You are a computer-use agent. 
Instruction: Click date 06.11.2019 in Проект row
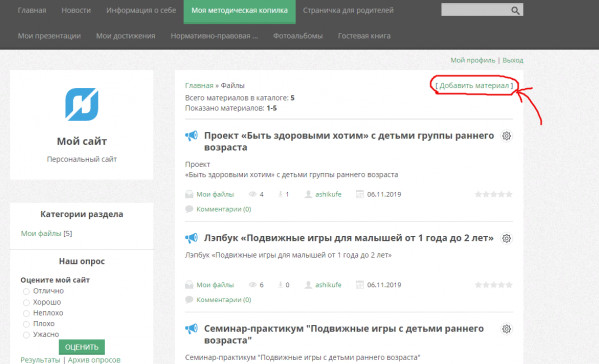(x=384, y=194)
